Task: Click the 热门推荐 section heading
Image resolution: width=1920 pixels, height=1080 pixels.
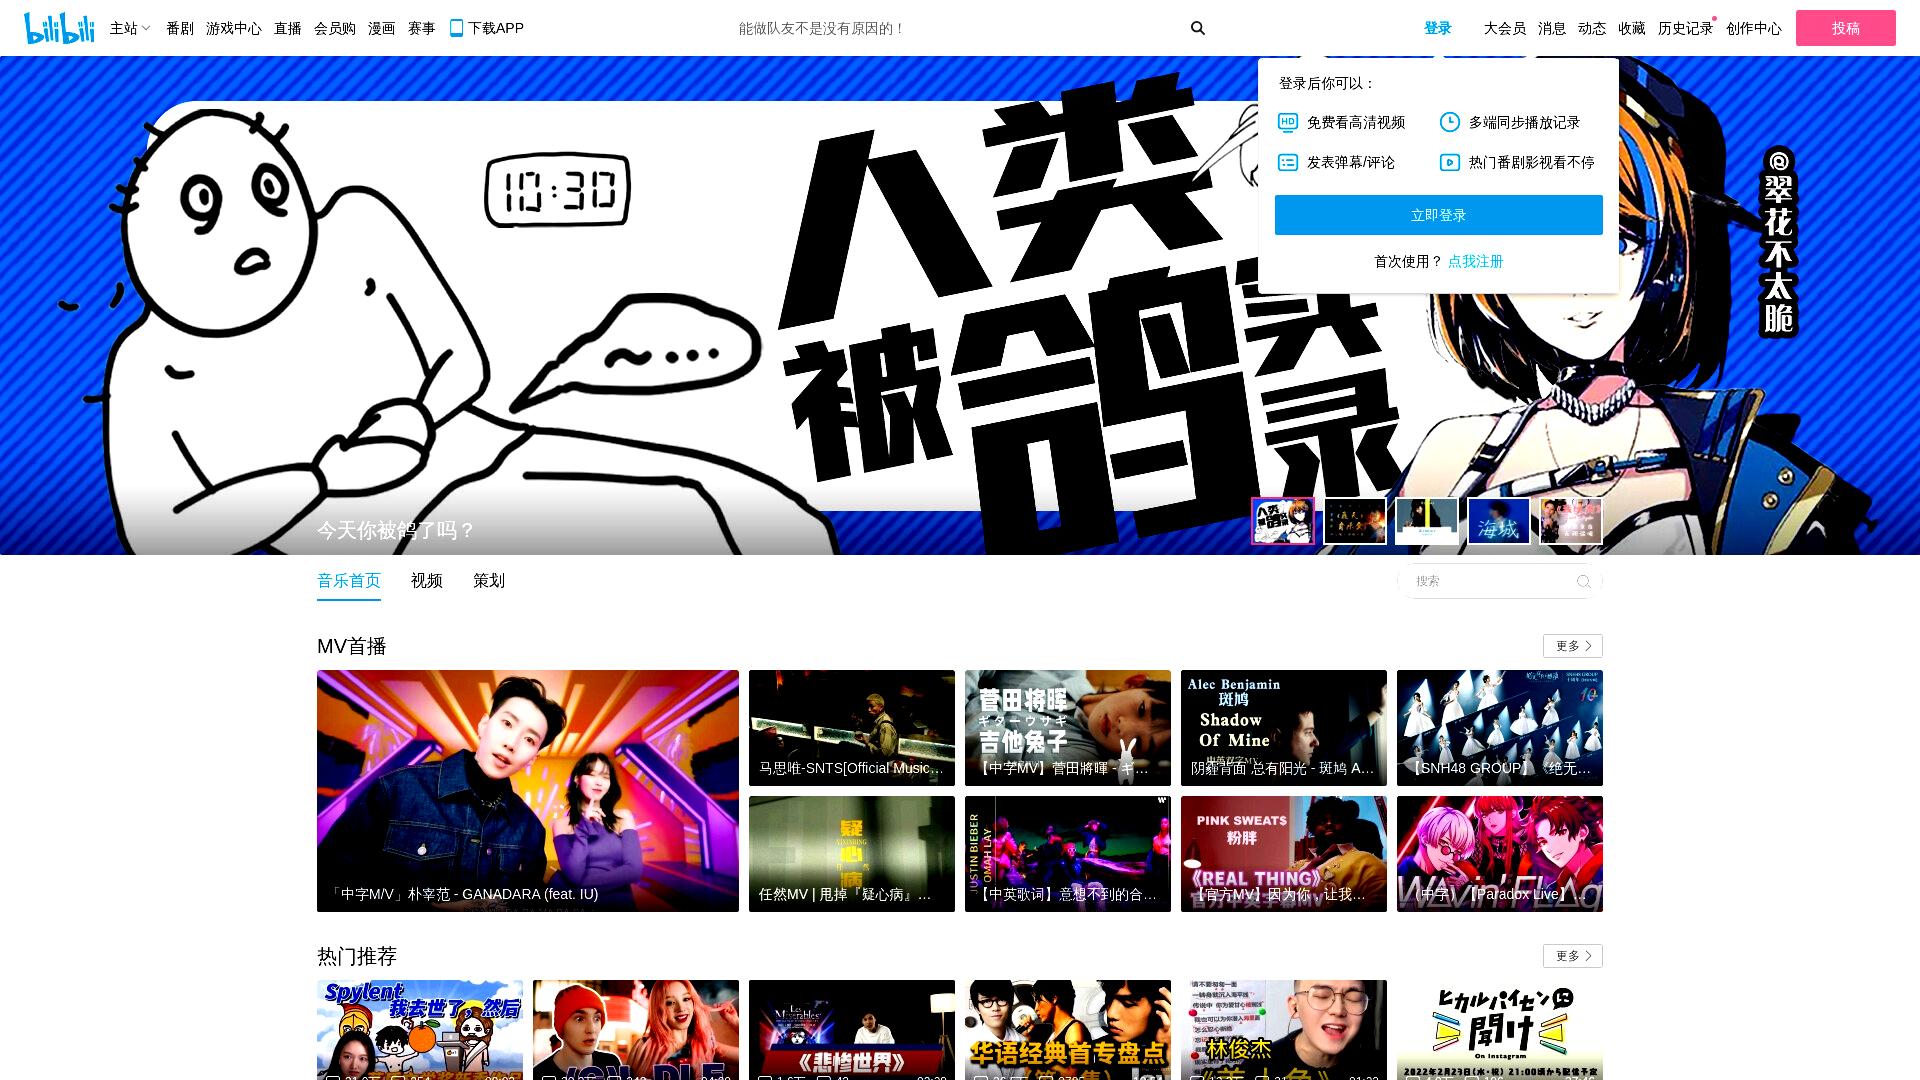Action: tap(357, 956)
